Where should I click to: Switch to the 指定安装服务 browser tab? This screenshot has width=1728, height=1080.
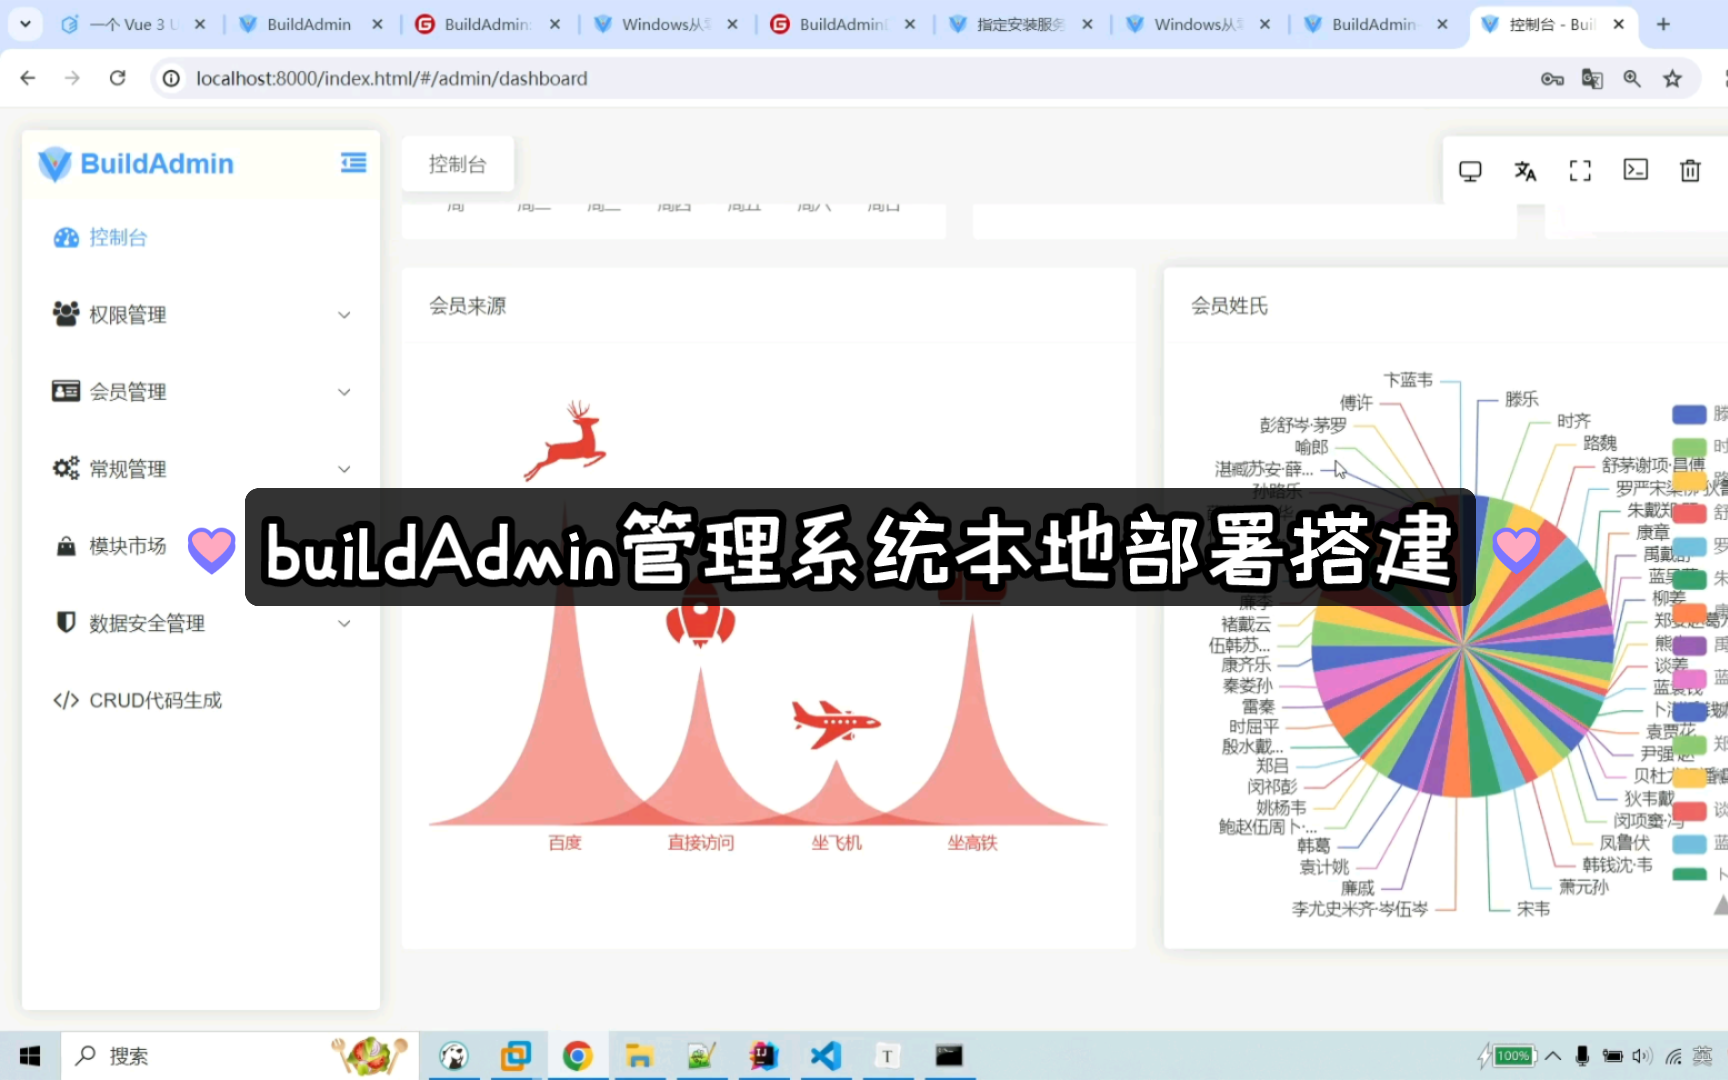point(1020,24)
